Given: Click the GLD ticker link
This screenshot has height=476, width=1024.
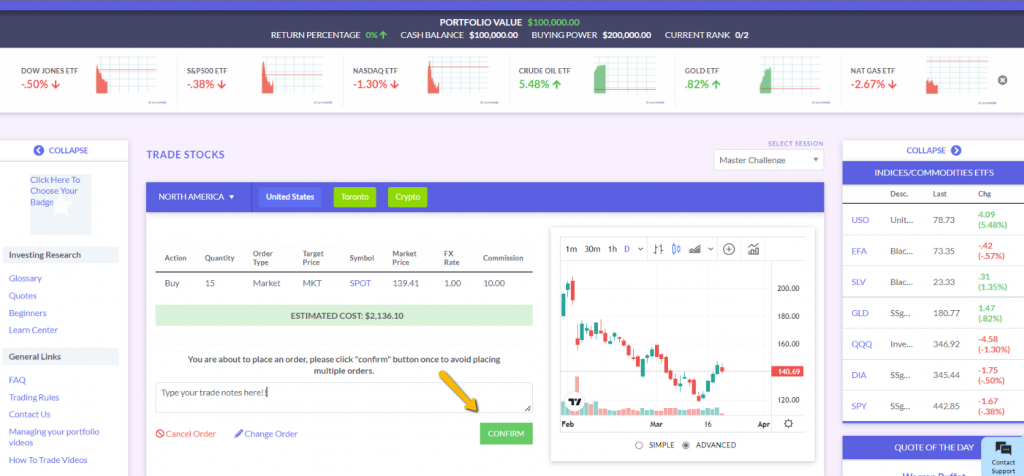Looking at the screenshot, I should click(860, 313).
